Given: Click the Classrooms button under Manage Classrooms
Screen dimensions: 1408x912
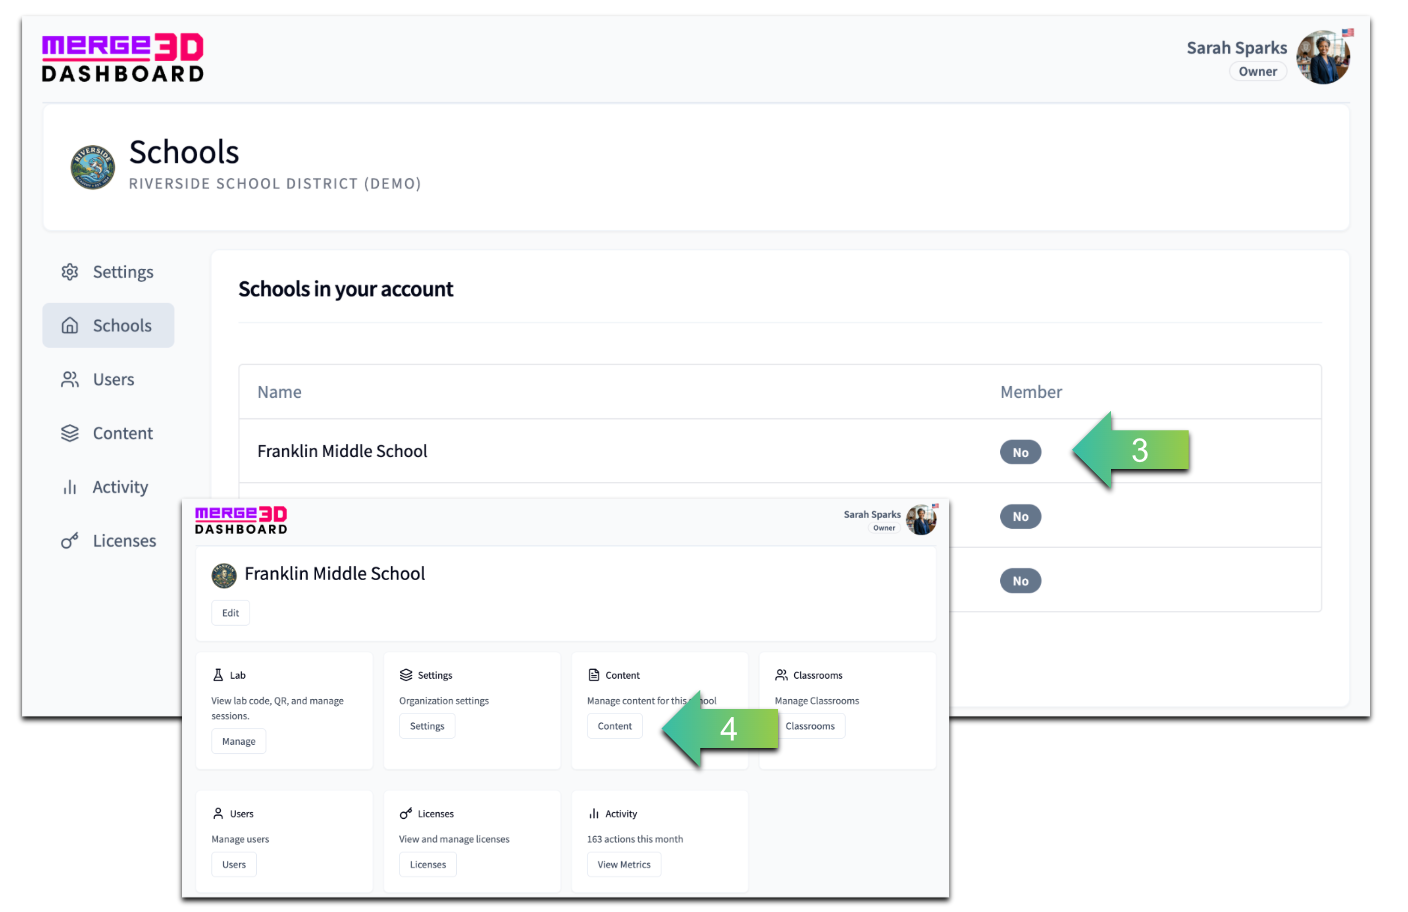Looking at the screenshot, I should click(x=810, y=726).
